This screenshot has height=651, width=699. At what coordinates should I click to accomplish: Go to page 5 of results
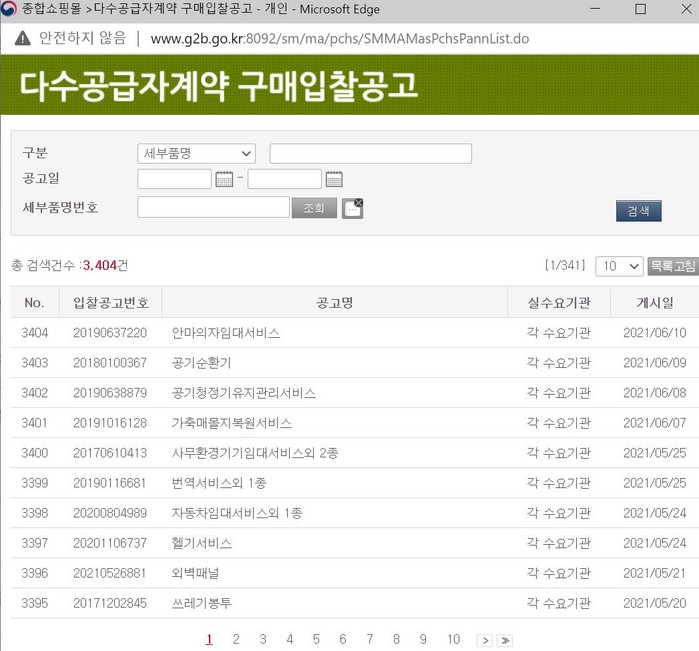[316, 640]
